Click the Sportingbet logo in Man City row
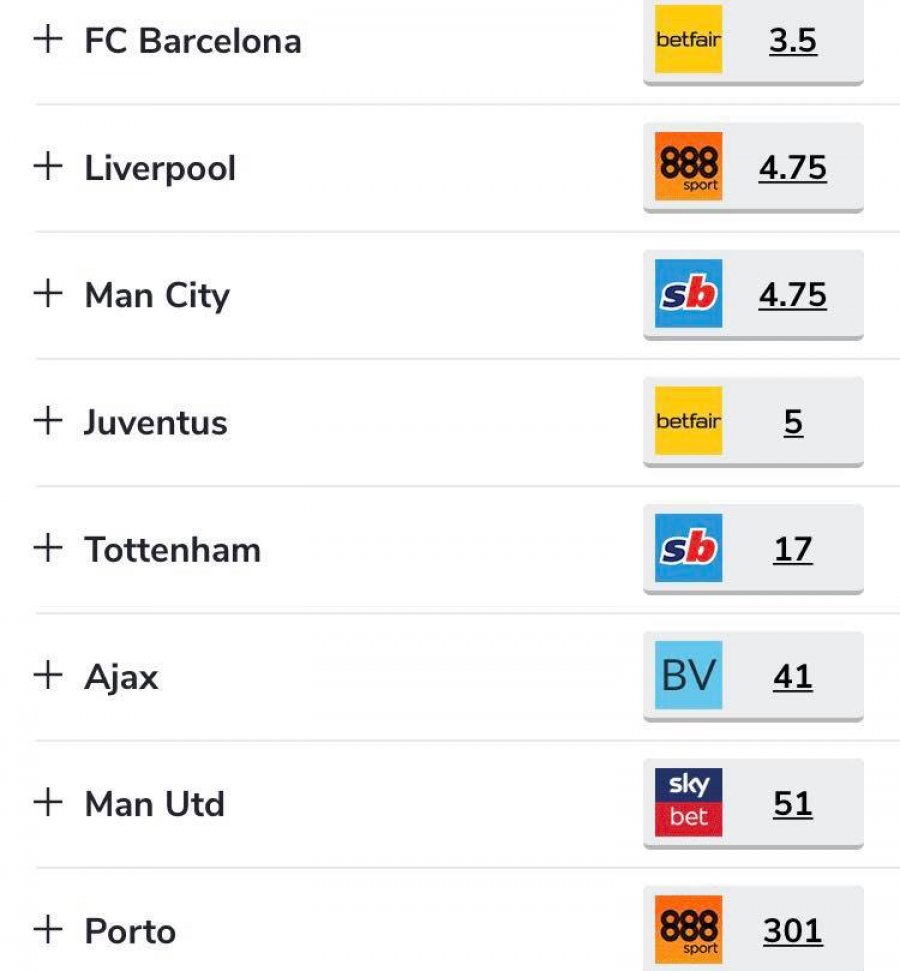Screen dimensions: 900x971 tap(688, 294)
